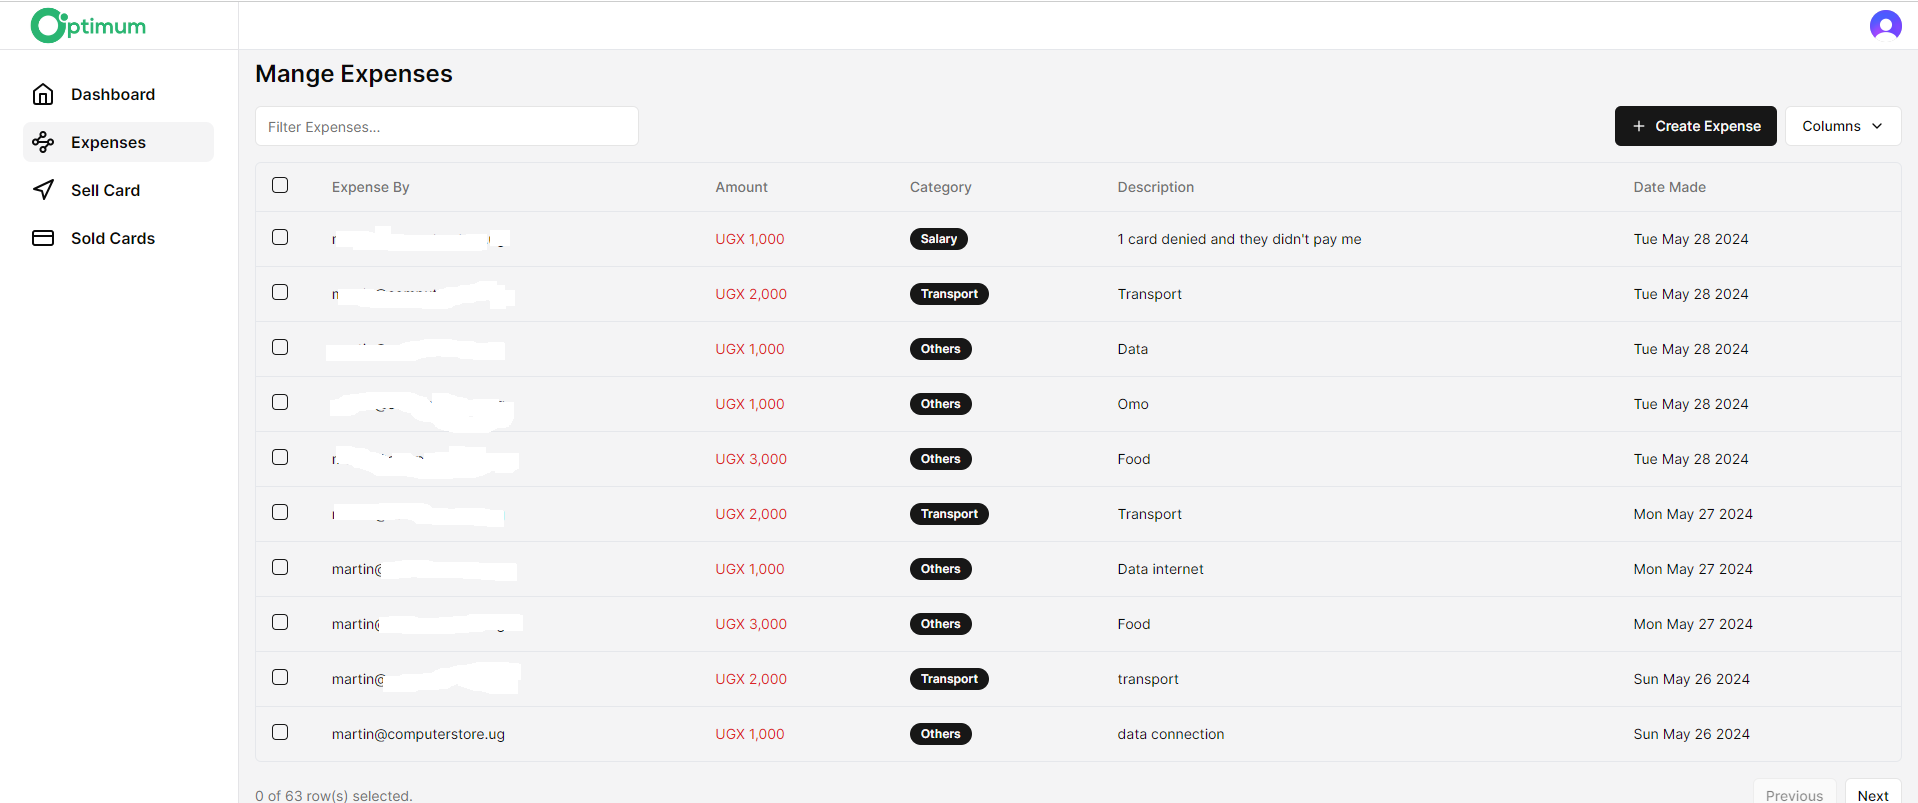
Task: Go to the Next page of expenses
Action: click(1872, 795)
